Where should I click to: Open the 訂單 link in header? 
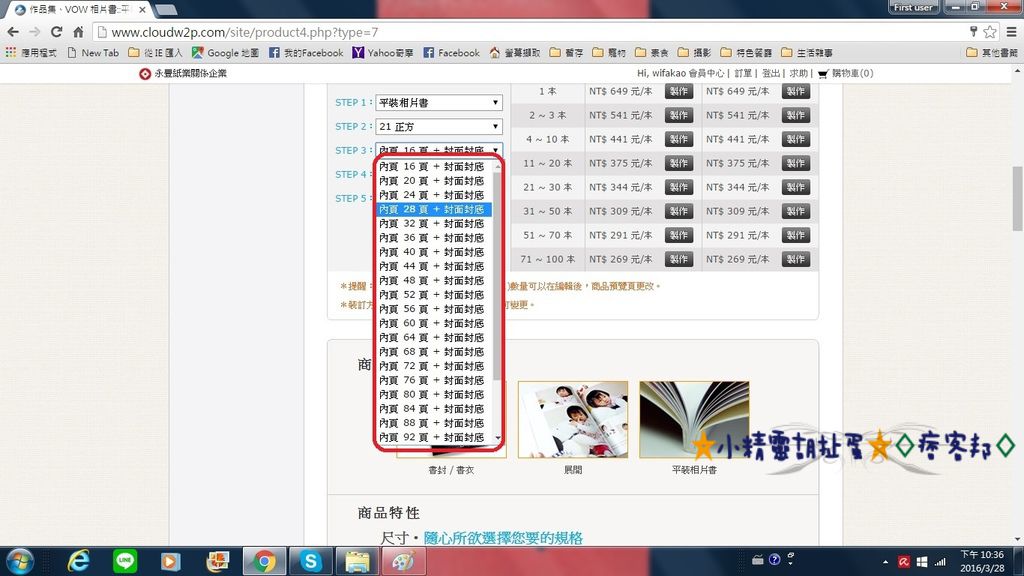pos(743,73)
